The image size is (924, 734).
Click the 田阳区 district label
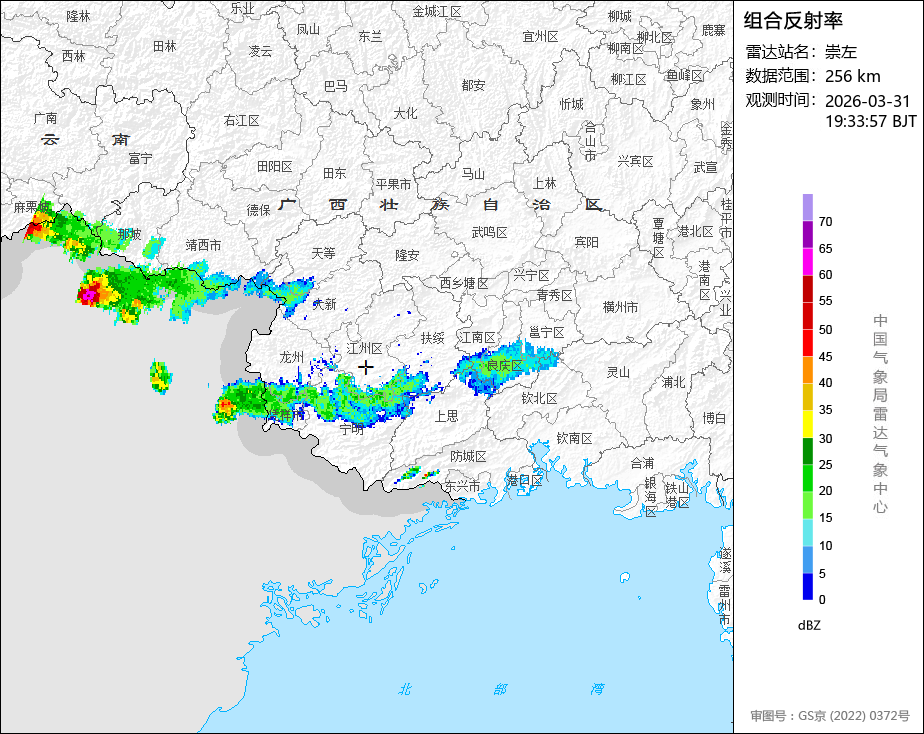coord(275,167)
